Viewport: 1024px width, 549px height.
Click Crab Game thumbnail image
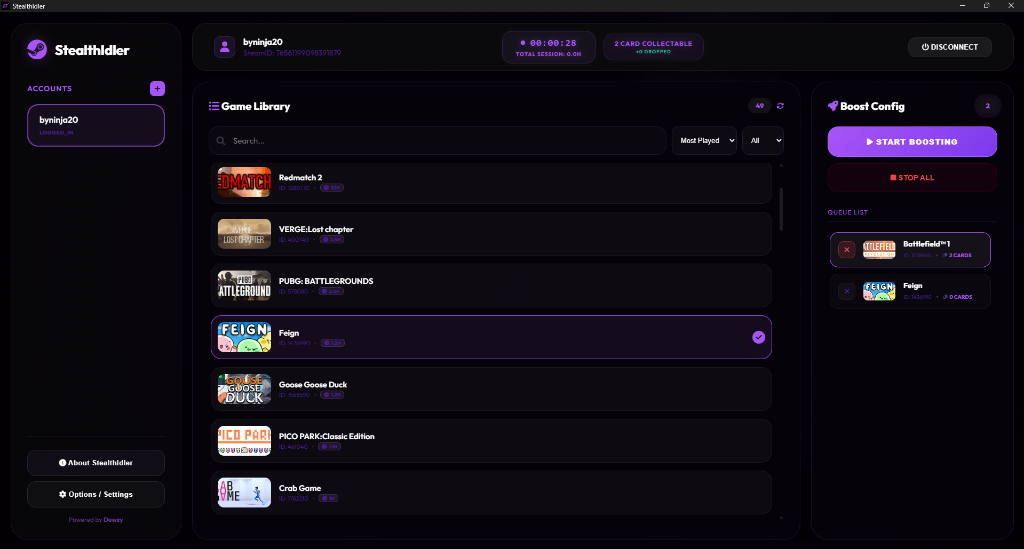(244, 493)
